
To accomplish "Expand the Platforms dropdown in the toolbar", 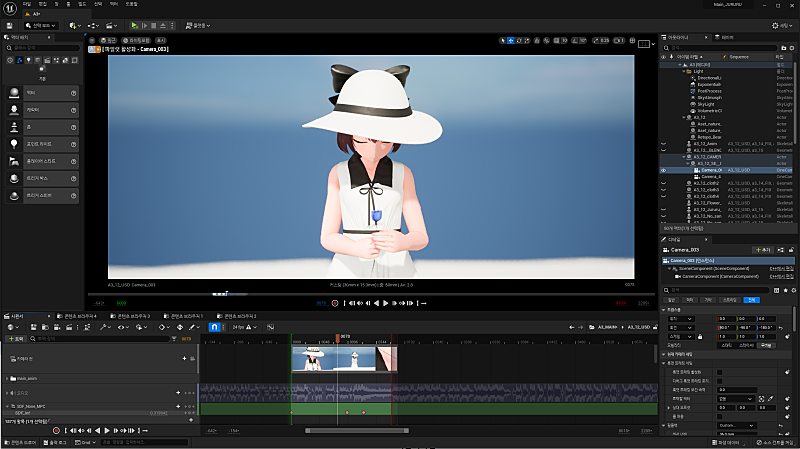I will tap(200, 25).
